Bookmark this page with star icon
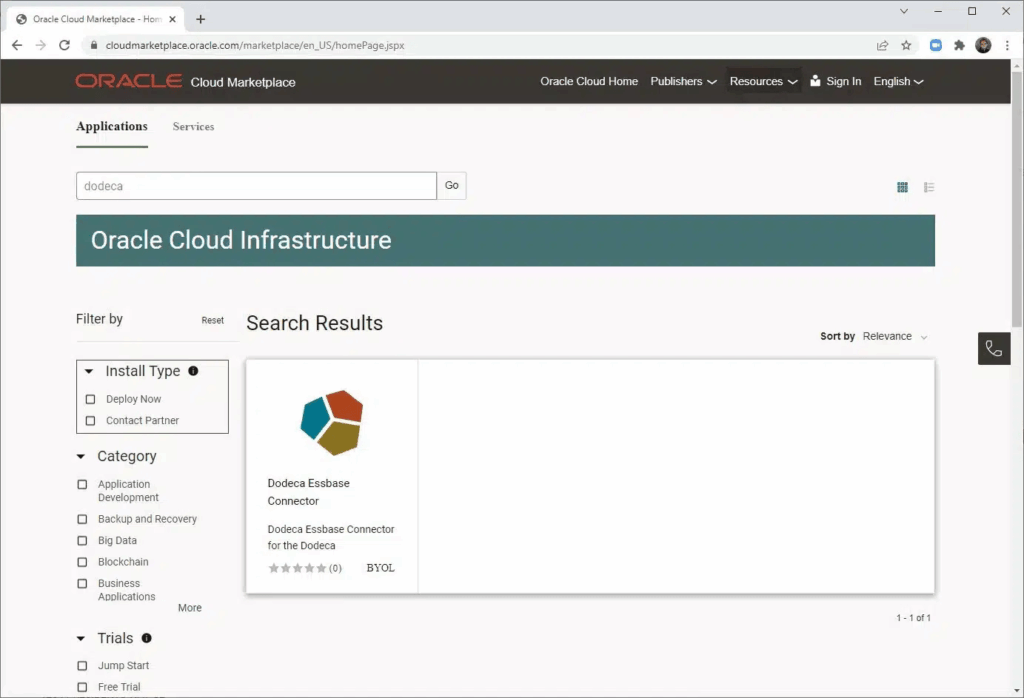This screenshot has width=1024, height=698. [906, 45]
